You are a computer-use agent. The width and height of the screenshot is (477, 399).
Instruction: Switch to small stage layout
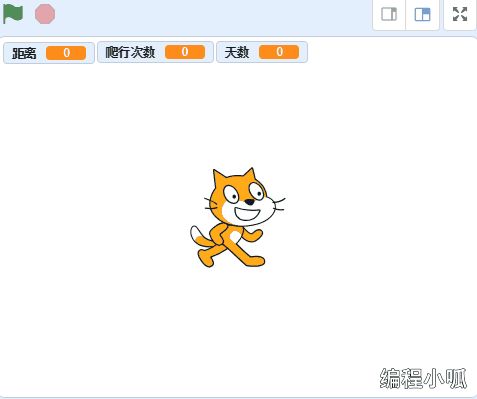pyautogui.click(x=389, y=14)
